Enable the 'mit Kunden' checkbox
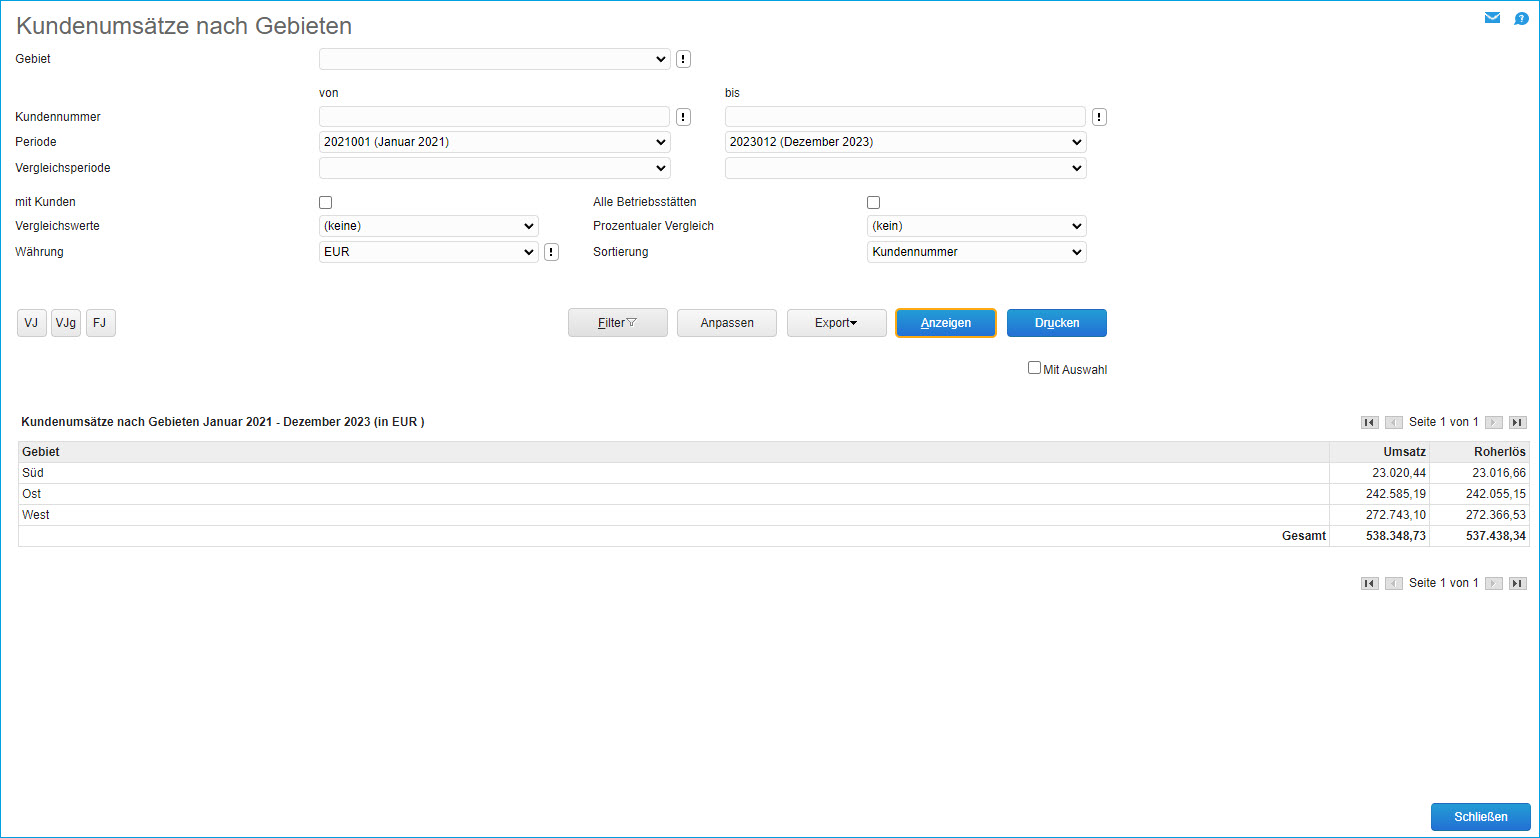Screen dimensions: 1540x838 pyautogui.click(x=325, y=202)
